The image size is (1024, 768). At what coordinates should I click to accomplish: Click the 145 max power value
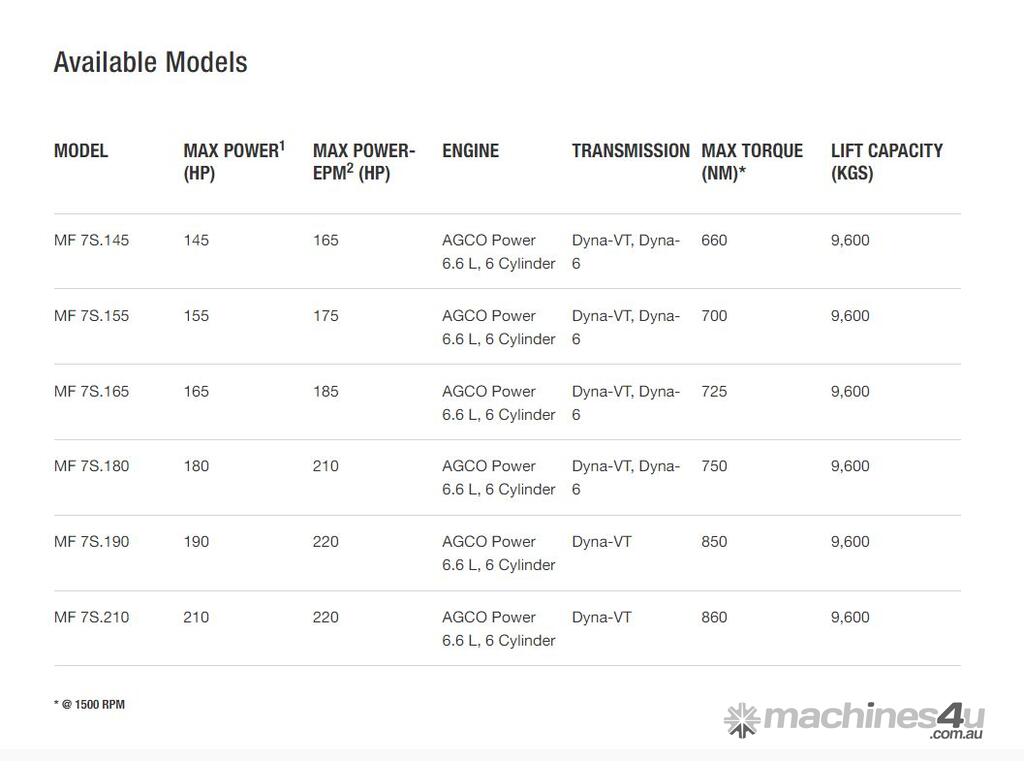196,240
